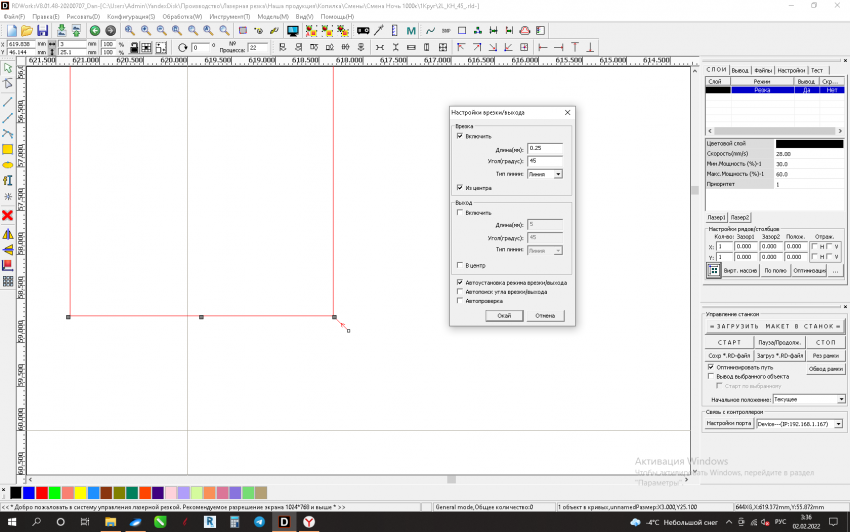Click the № Процесса input field
This screenshot has height=532, width=850.
pos(258,48)
